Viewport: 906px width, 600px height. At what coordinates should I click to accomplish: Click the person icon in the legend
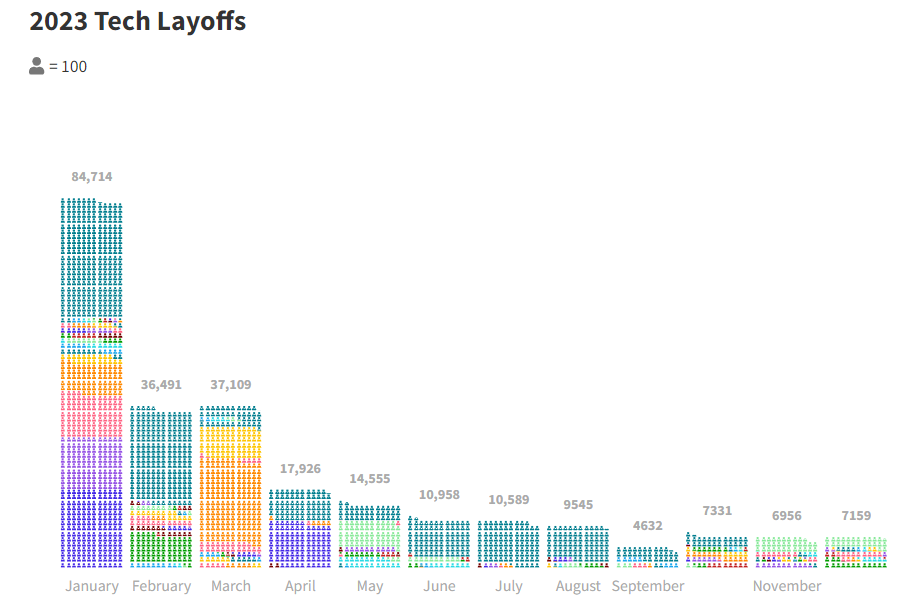36,66
